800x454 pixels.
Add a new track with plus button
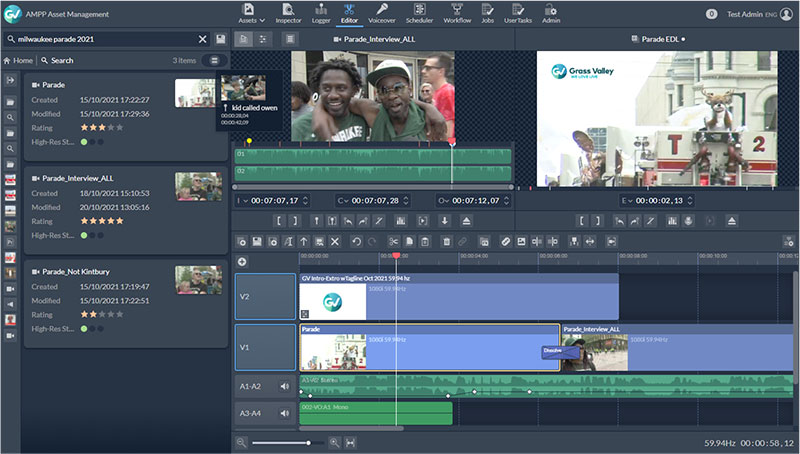(242, 262)
